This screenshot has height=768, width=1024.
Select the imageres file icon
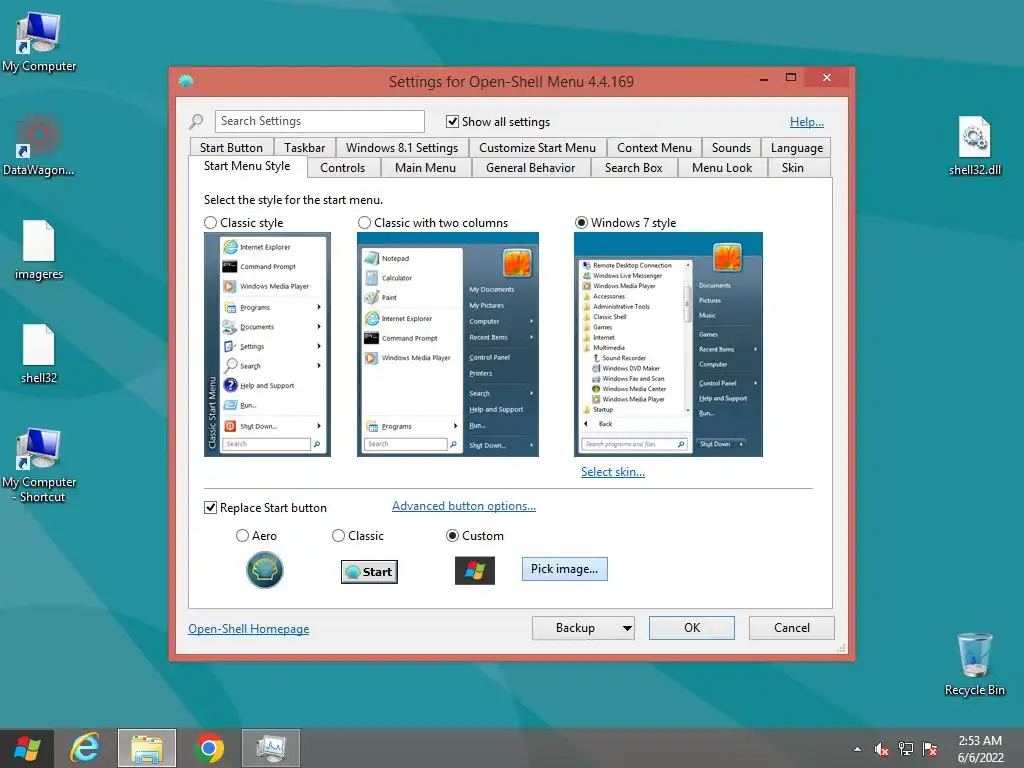pyautogui.click(x=39, y=250)
